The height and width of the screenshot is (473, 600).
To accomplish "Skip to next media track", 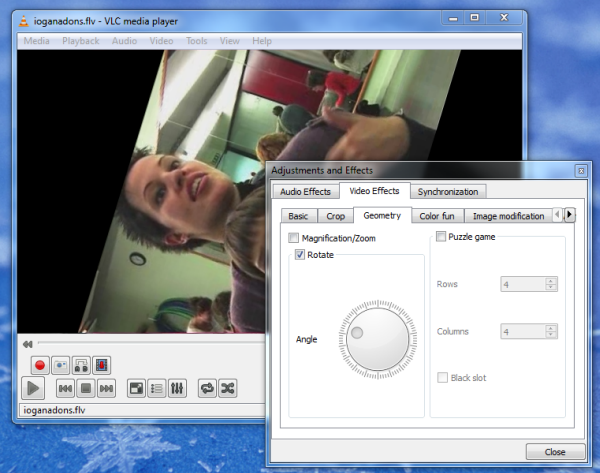I will point(106,388).
